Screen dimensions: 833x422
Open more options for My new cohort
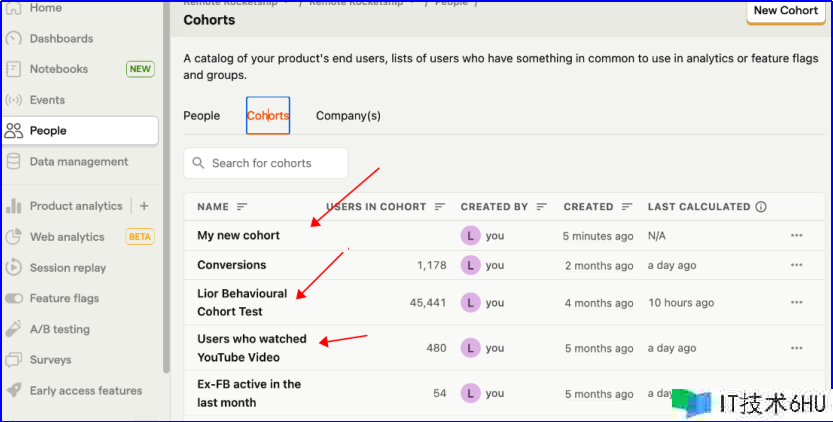[x=796, y=236]
